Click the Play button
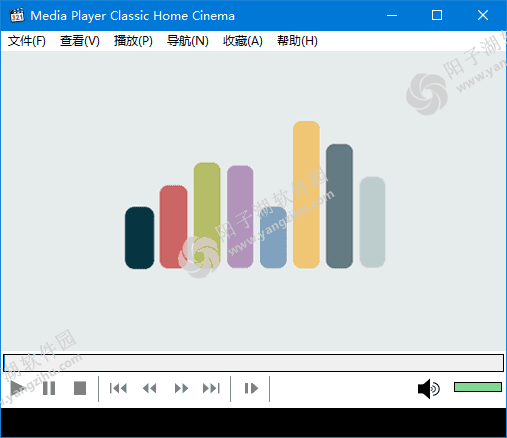The height and width of the screenshot is (438, 507). (x=18, y=388)
